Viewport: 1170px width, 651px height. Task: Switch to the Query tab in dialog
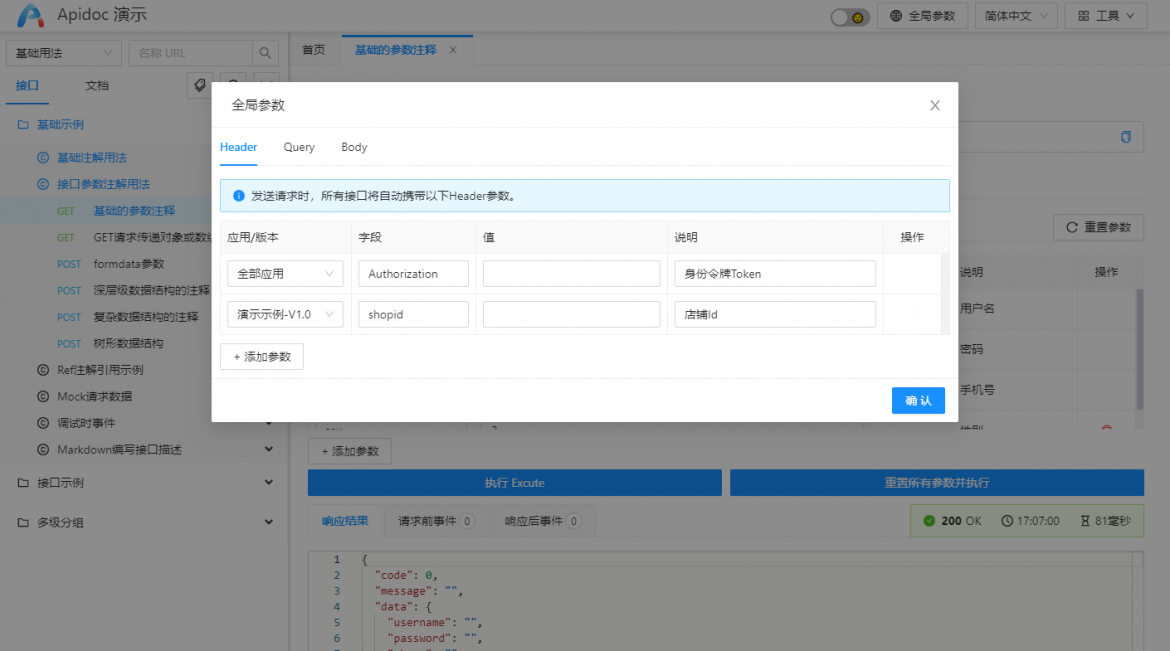click(299, 147)
